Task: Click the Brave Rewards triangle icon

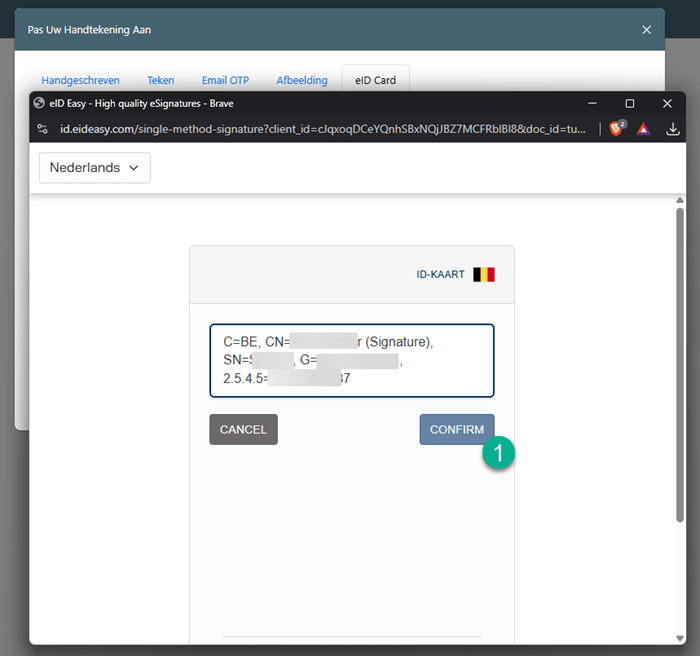Action: tap(644, 129)
